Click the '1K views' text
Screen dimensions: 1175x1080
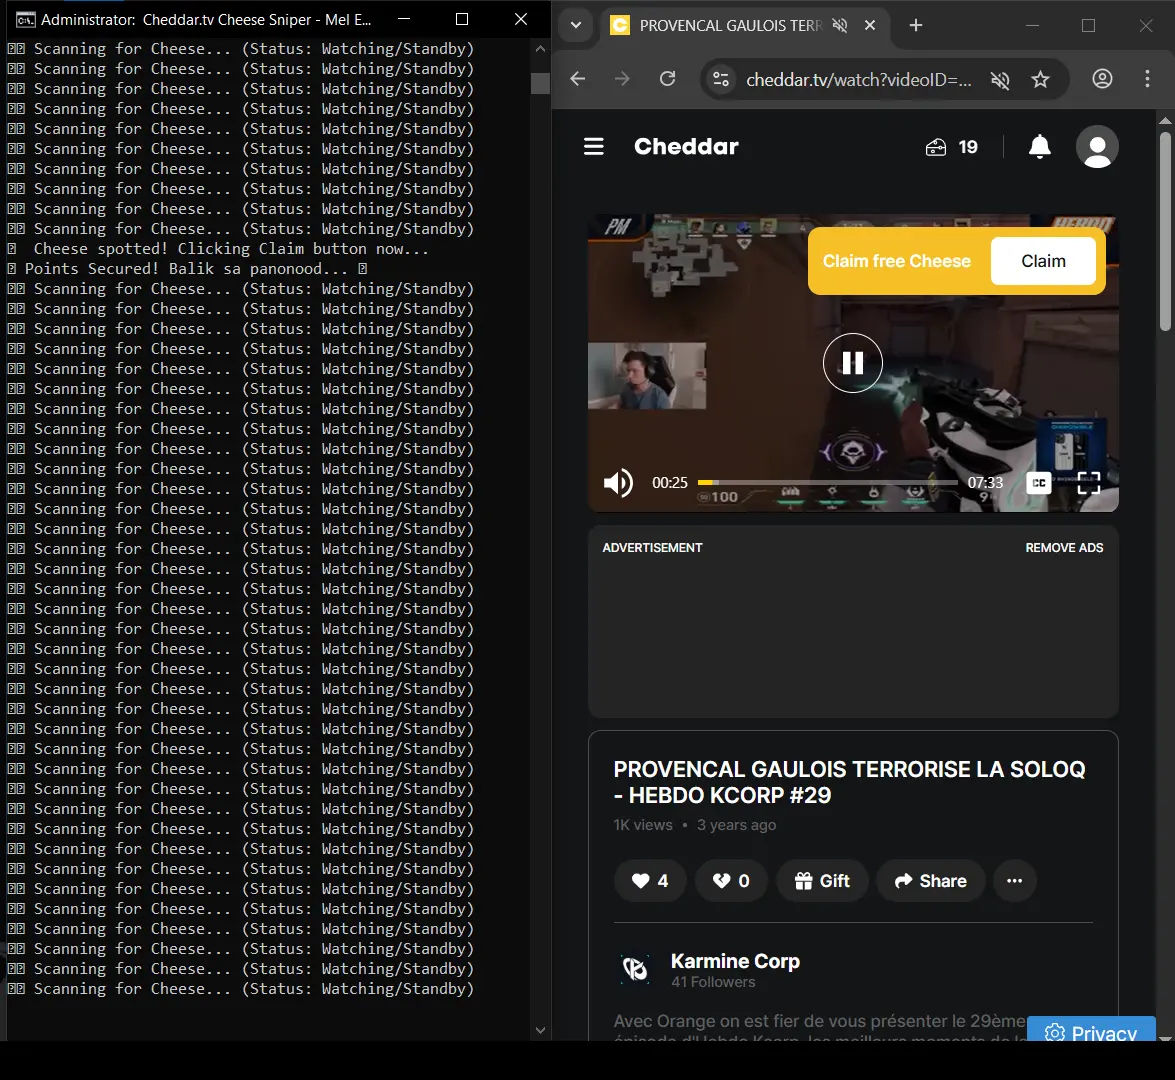tap(643, 824)
